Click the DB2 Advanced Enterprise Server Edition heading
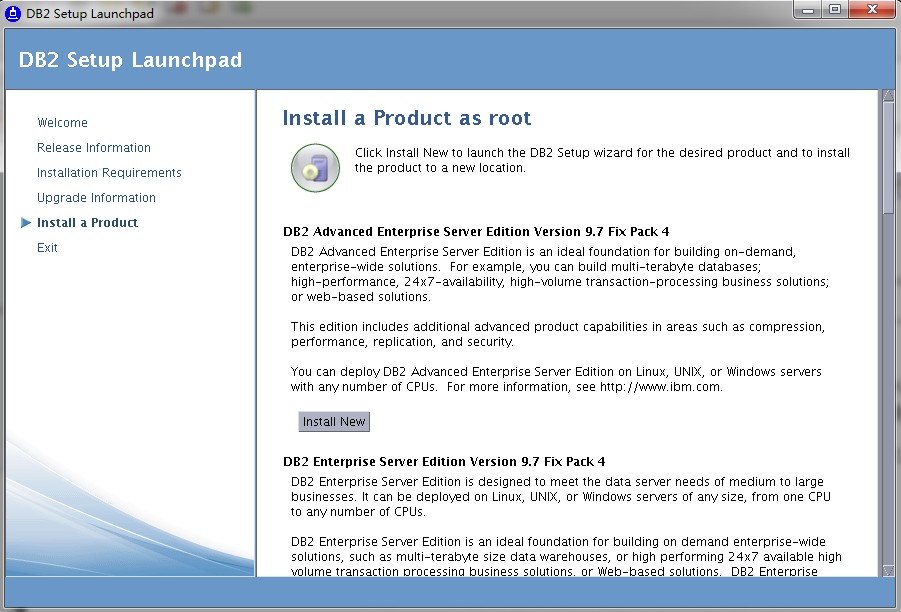 (x=476, y=232)
